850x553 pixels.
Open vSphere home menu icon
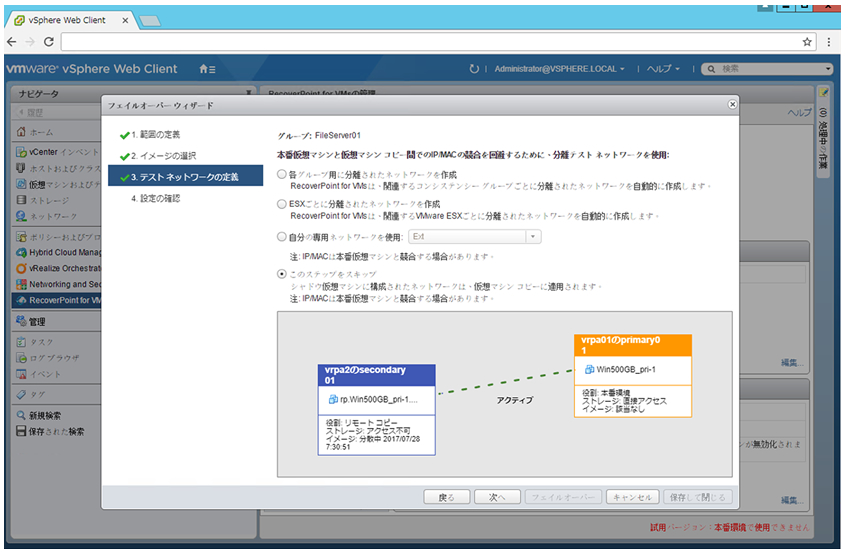click(x=207, y=69)
